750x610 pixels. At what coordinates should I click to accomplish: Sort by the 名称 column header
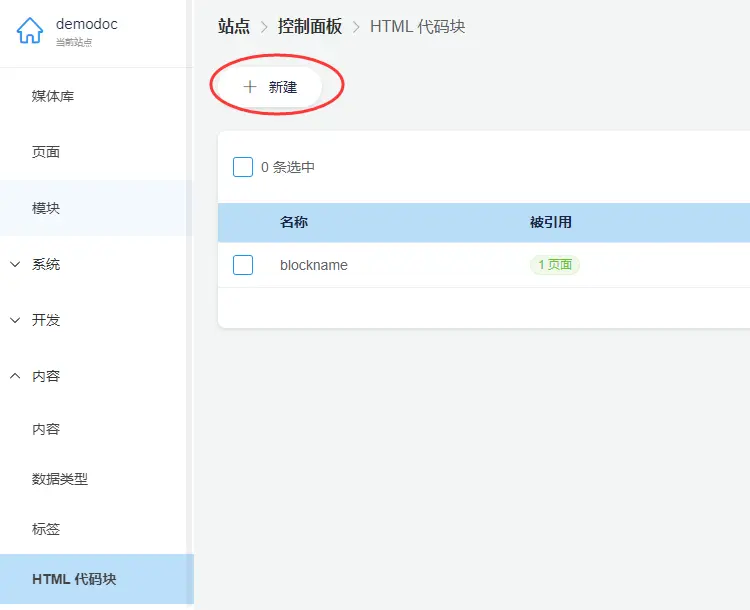click(294, 222)
